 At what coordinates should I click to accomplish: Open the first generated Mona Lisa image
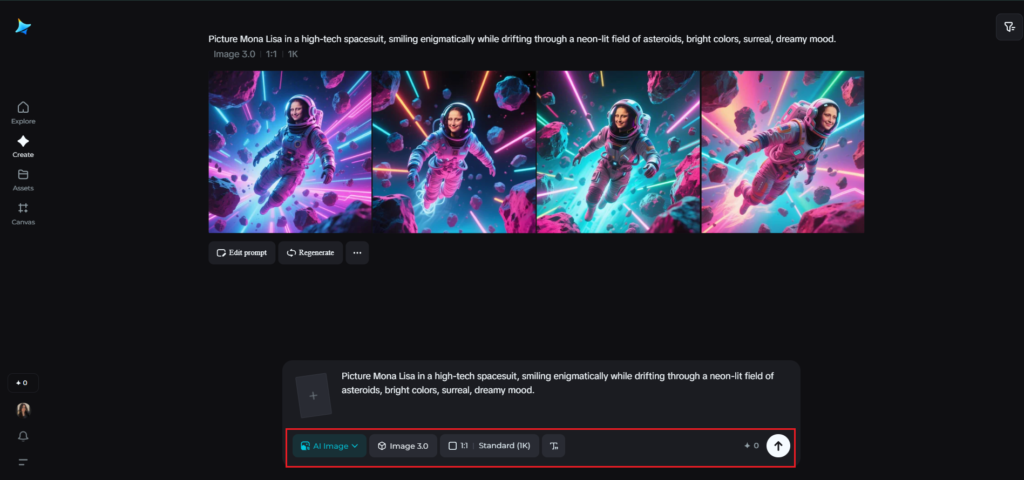pyautogui.click(x=290, y=152)
